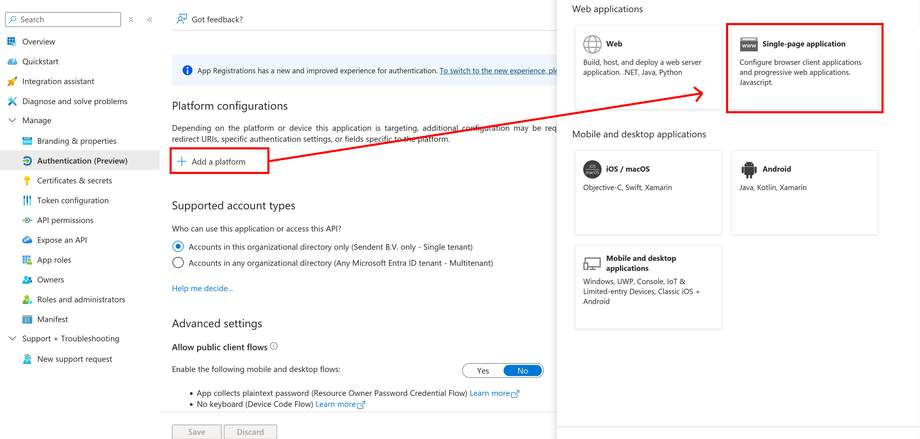
Task: Collapse the sidebar menu with chevrons
Action: [x=150, y=20]
